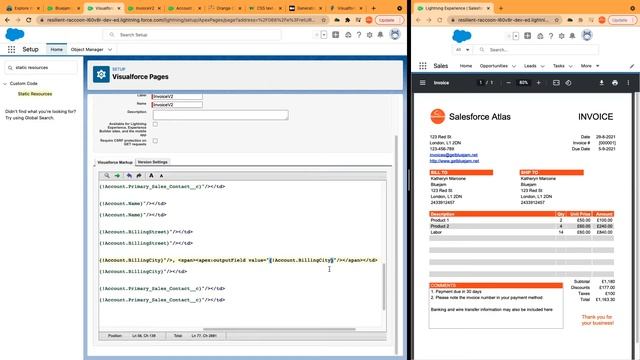Image resolution: width=640 pixels, height=360 pixels.
Task: Open the www.getbluejam.net link in invoice
Action: 454,161
